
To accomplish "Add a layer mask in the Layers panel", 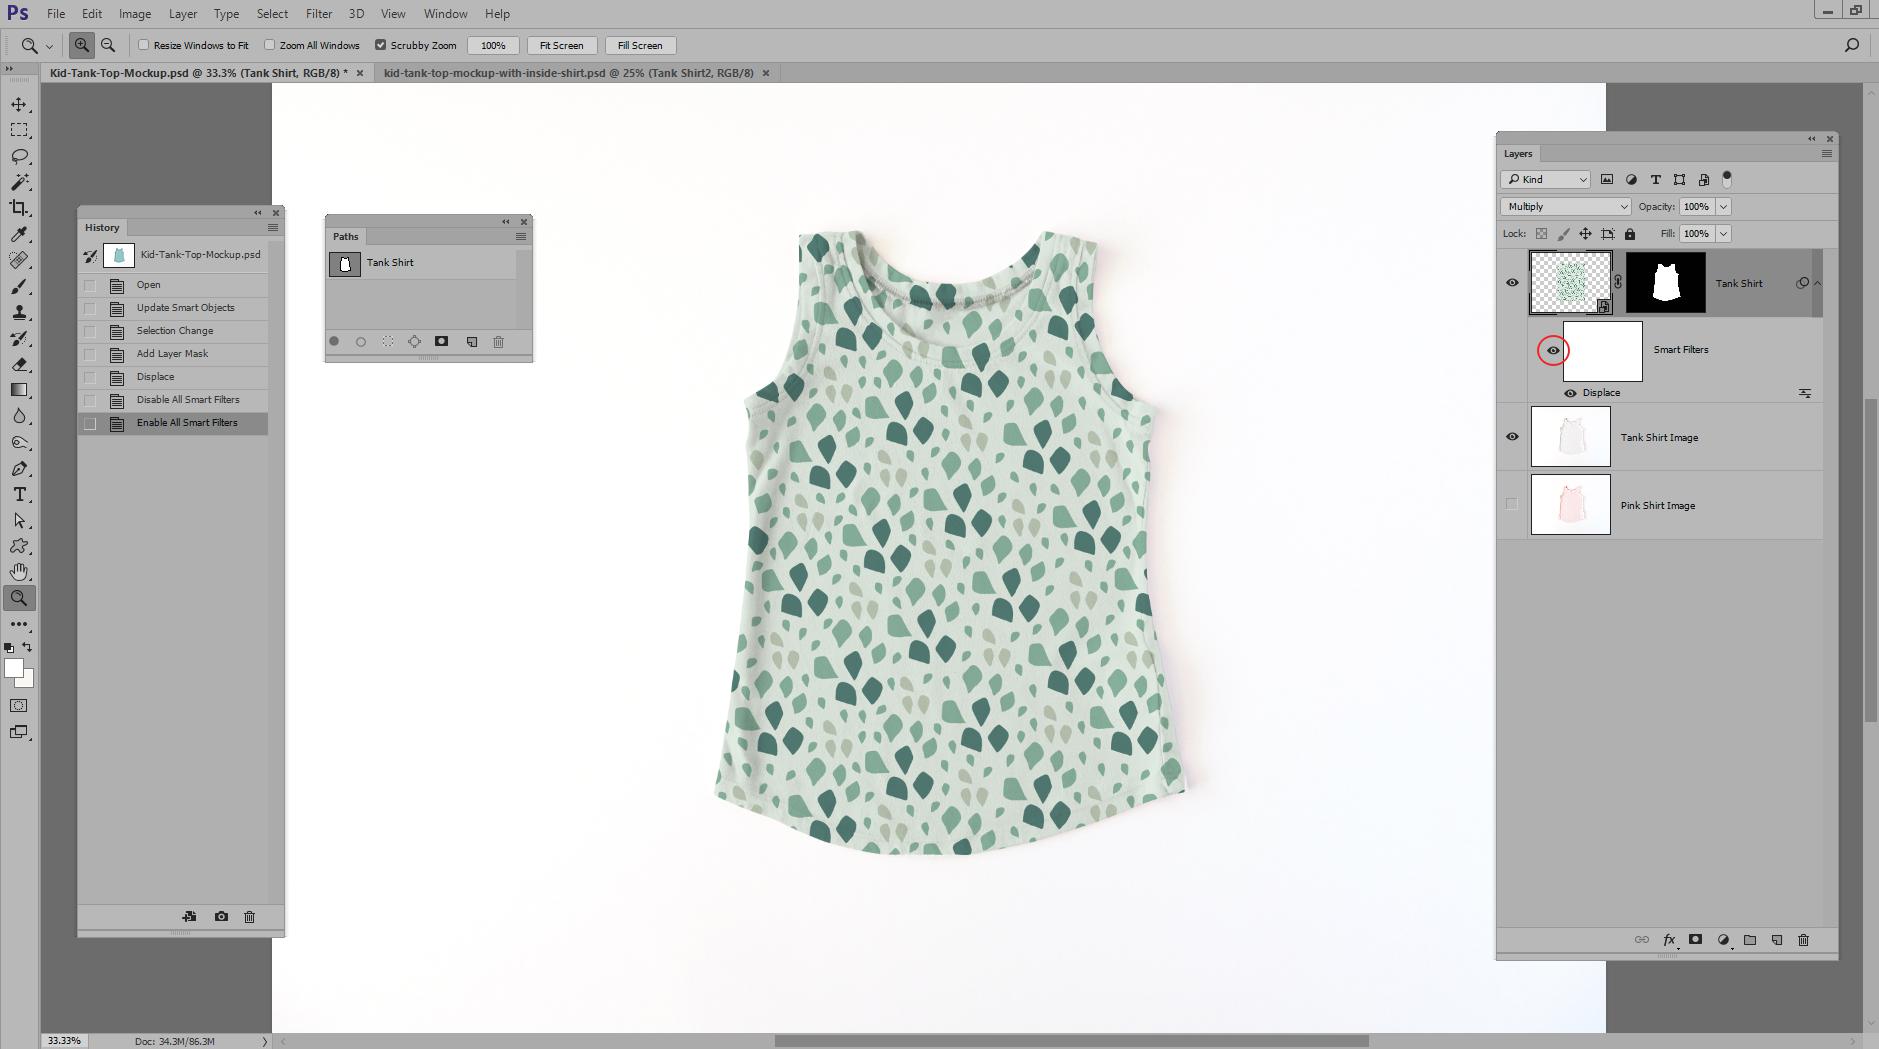I will click(1694, 939).
